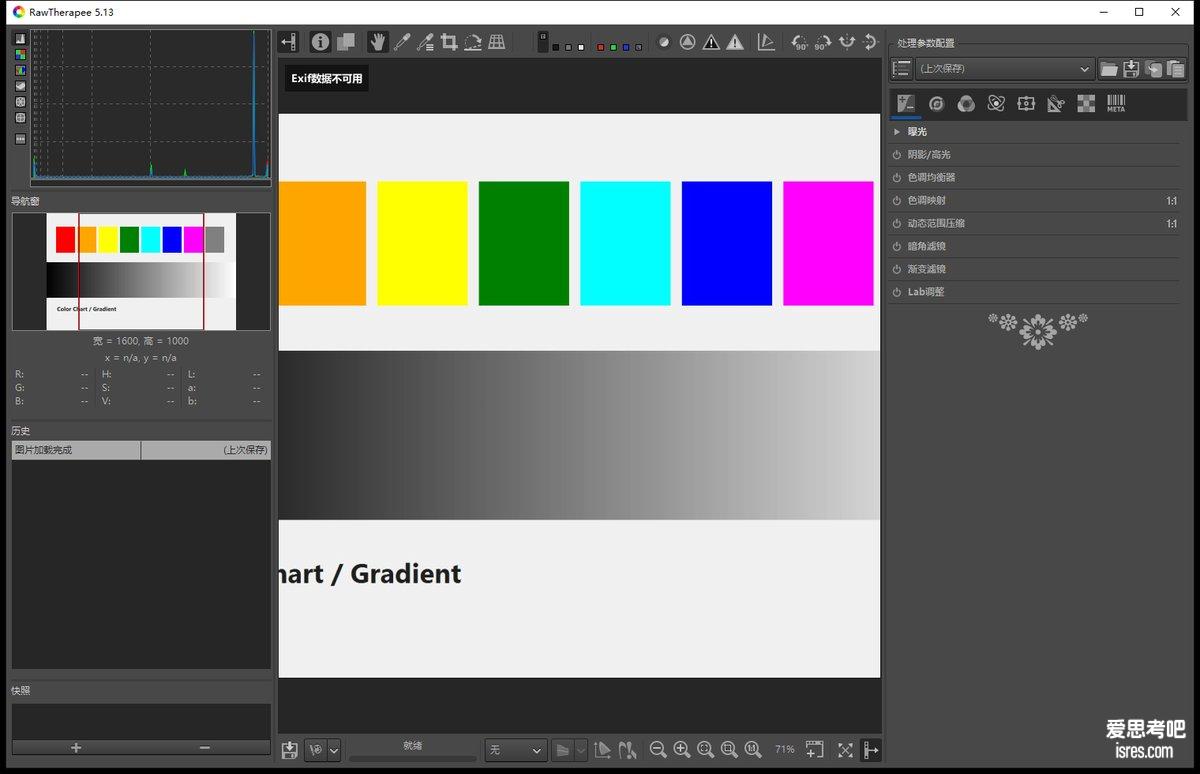Save the current image with the floppy icon
Screen dimensions: 1200x774
click(290, 750)
